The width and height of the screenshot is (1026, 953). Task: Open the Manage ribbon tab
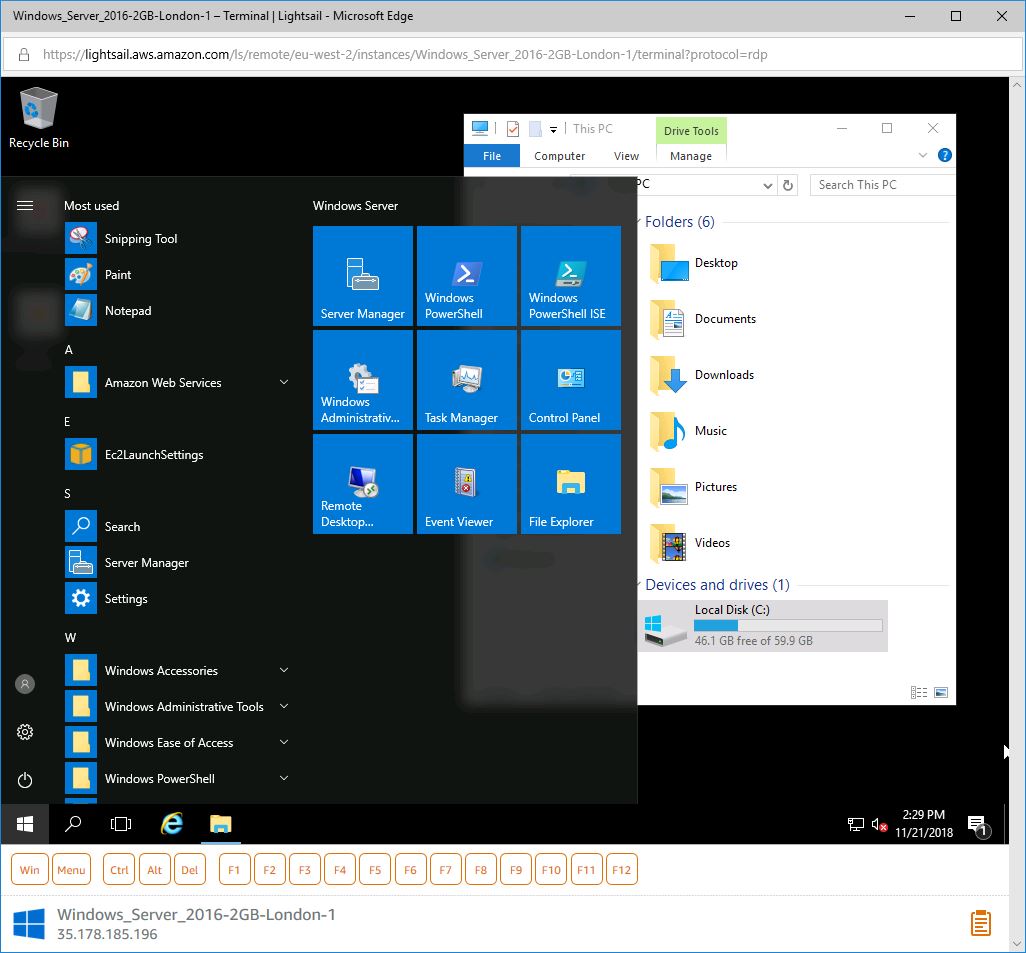point(691,156)
